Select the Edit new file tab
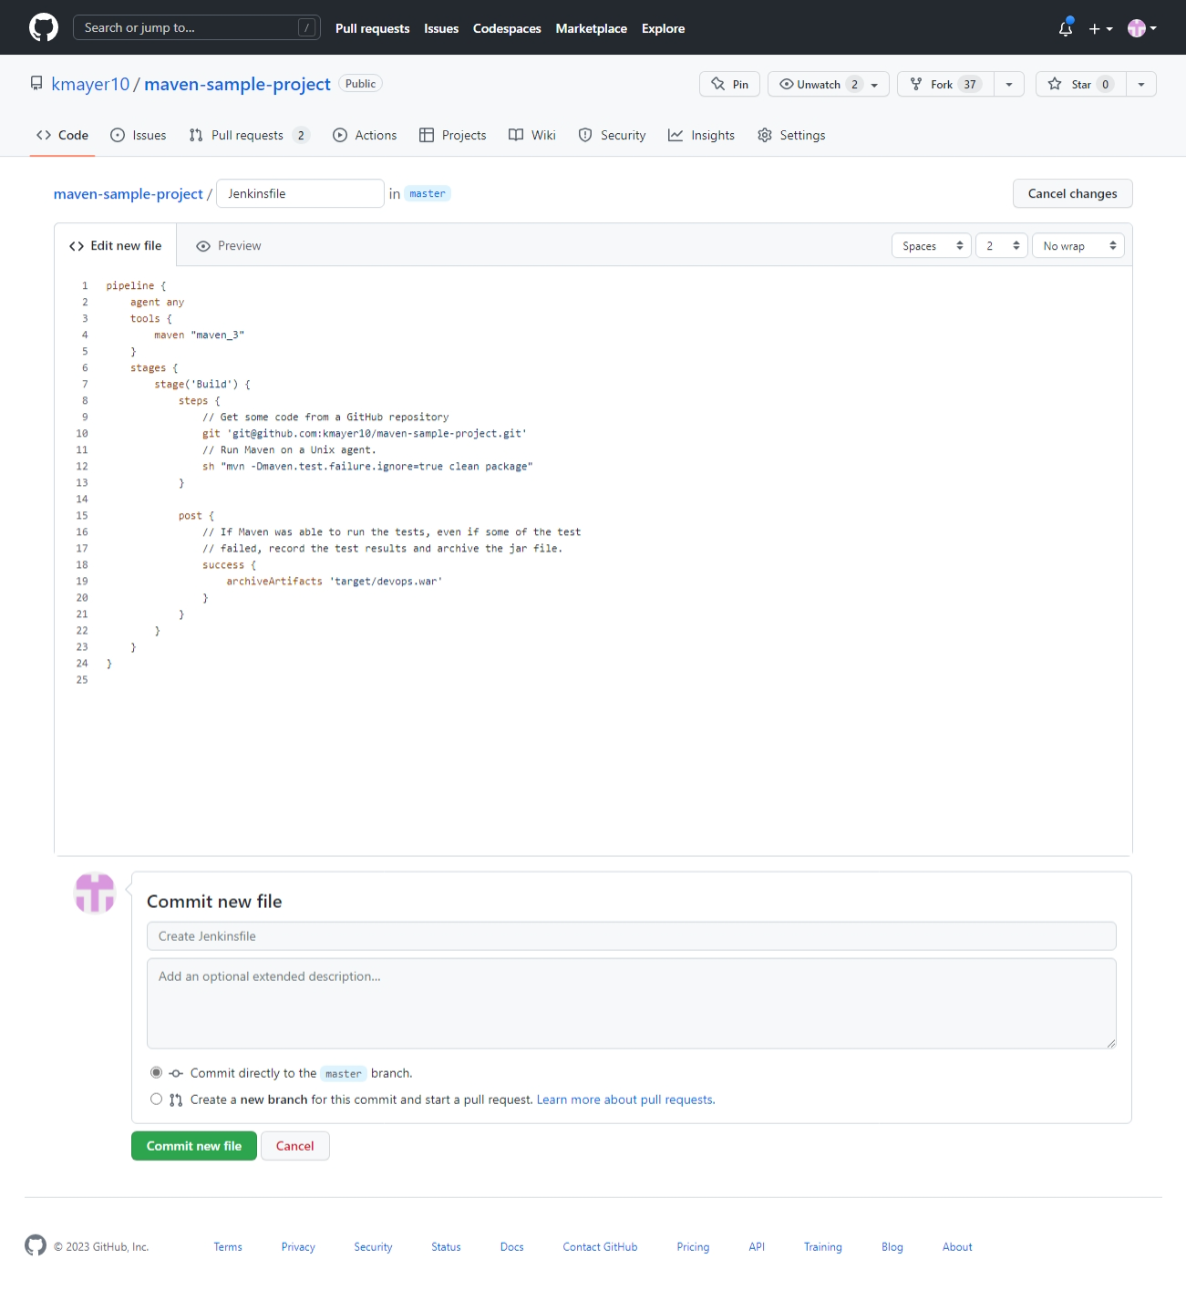1186x1300 pixels. 115,246
